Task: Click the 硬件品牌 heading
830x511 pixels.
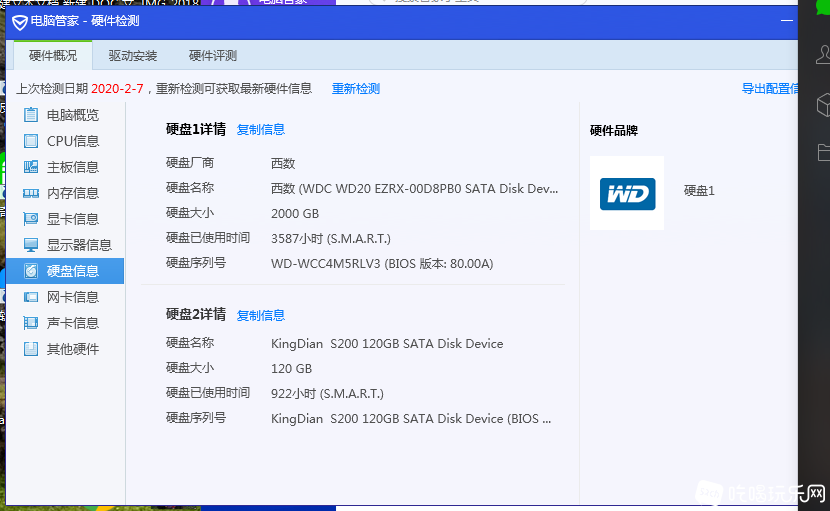Action: pyautogui.click(x=614, y=130)
